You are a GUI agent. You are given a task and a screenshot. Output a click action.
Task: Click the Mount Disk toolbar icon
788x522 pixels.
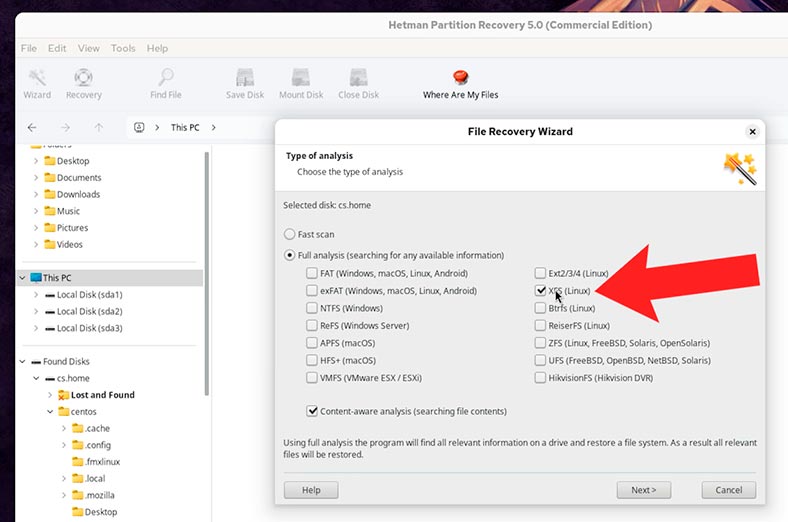301,77
